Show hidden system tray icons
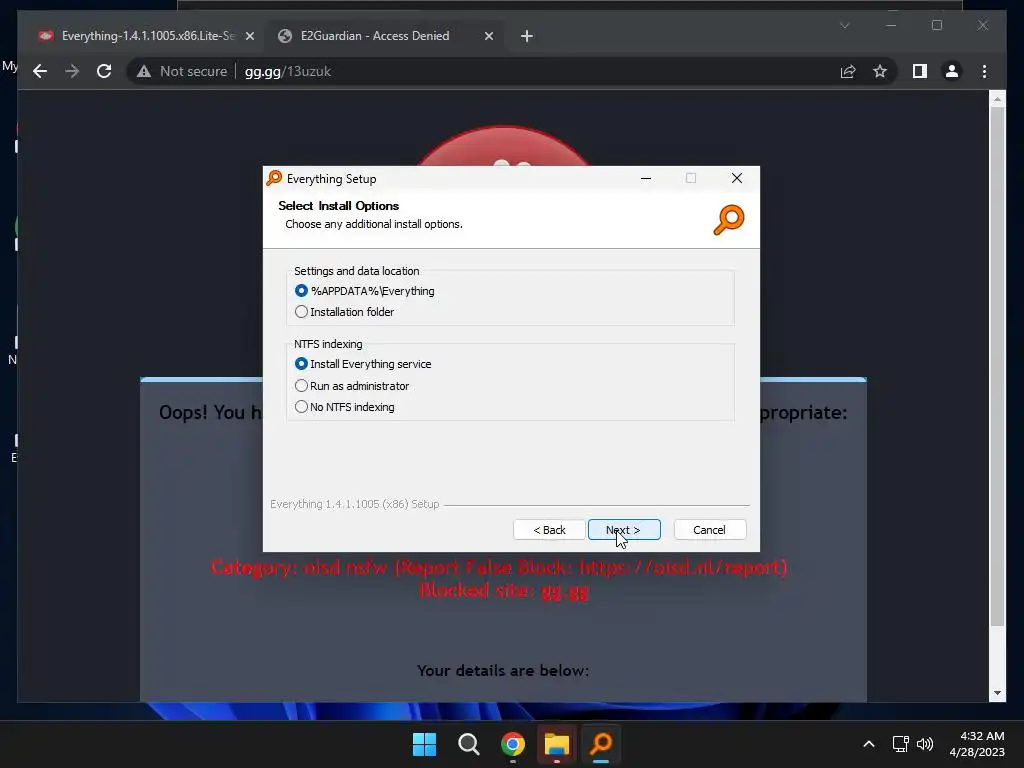The width and height of the screenshot is (1024, 768). pos(869,744)
